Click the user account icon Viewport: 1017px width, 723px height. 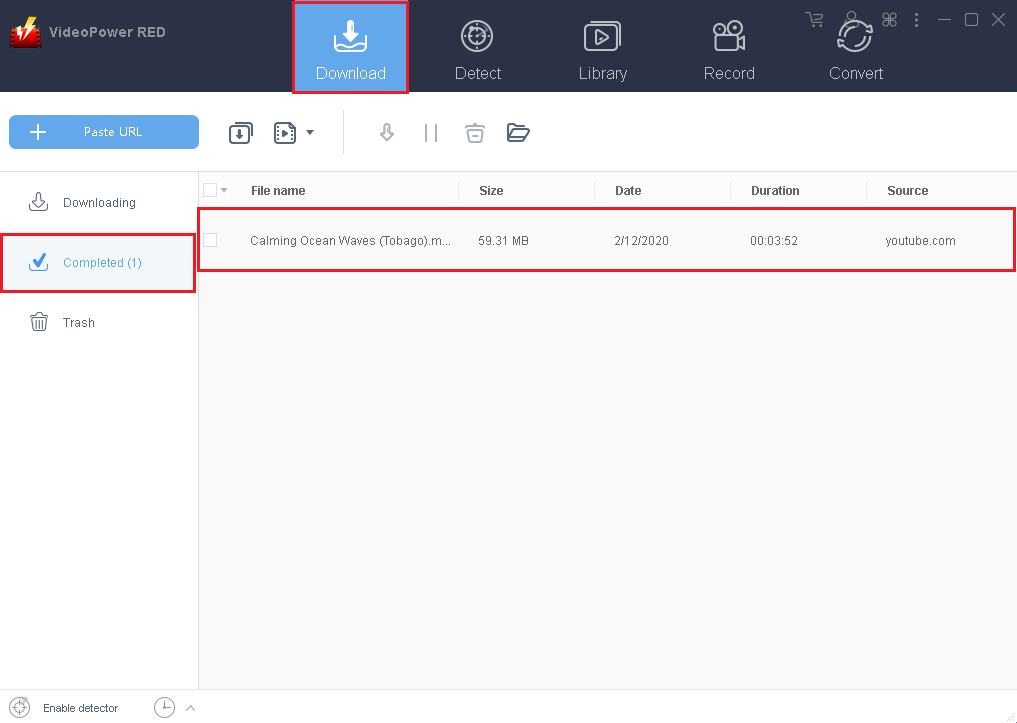pos(852,20)
